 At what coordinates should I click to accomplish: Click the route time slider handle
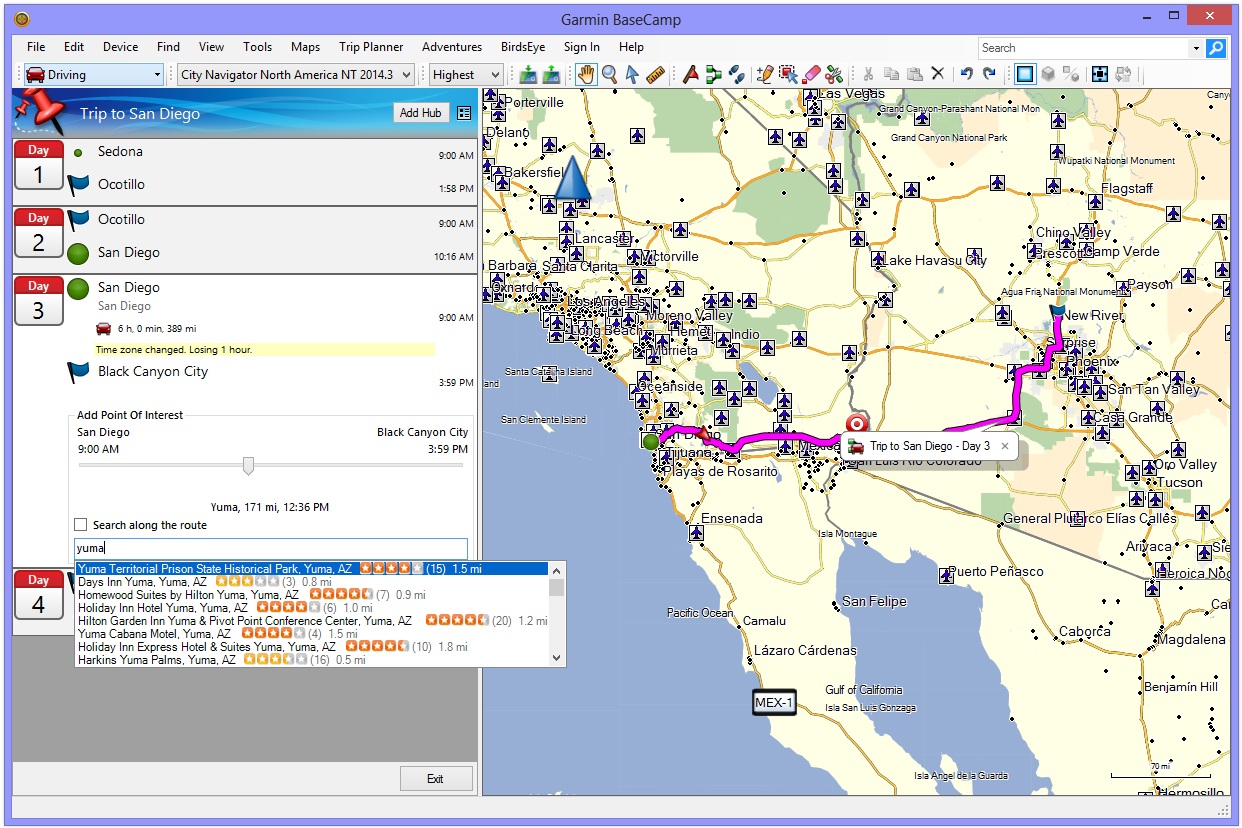tap(249, 466)
